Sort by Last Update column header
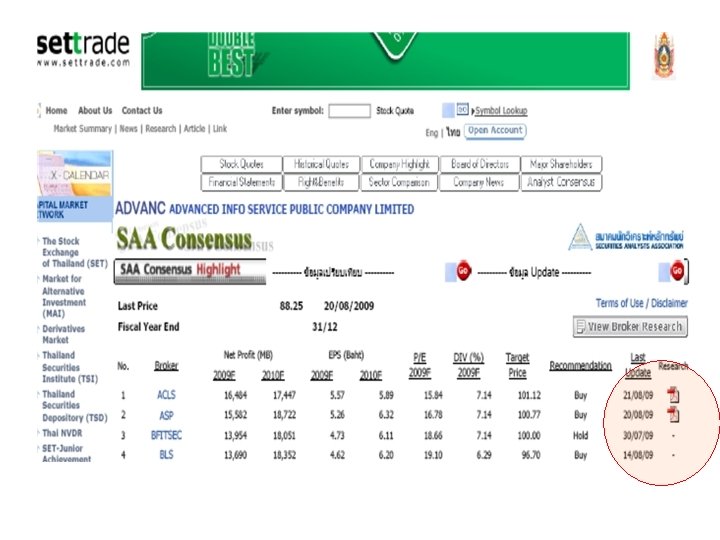720x540 pixels. pyautogui.click(x=638, y=366)
